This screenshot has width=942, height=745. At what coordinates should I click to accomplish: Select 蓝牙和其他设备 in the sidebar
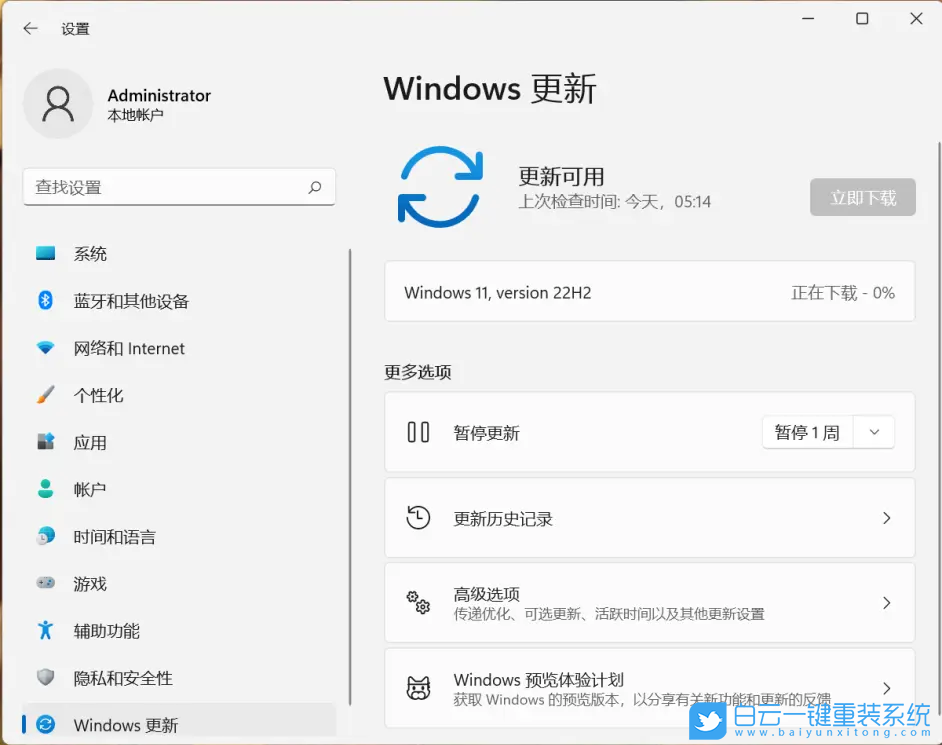coord(130,301)
